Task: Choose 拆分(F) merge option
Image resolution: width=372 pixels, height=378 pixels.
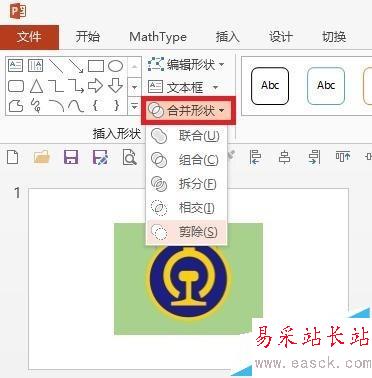Action: click(x=186, y=184)
